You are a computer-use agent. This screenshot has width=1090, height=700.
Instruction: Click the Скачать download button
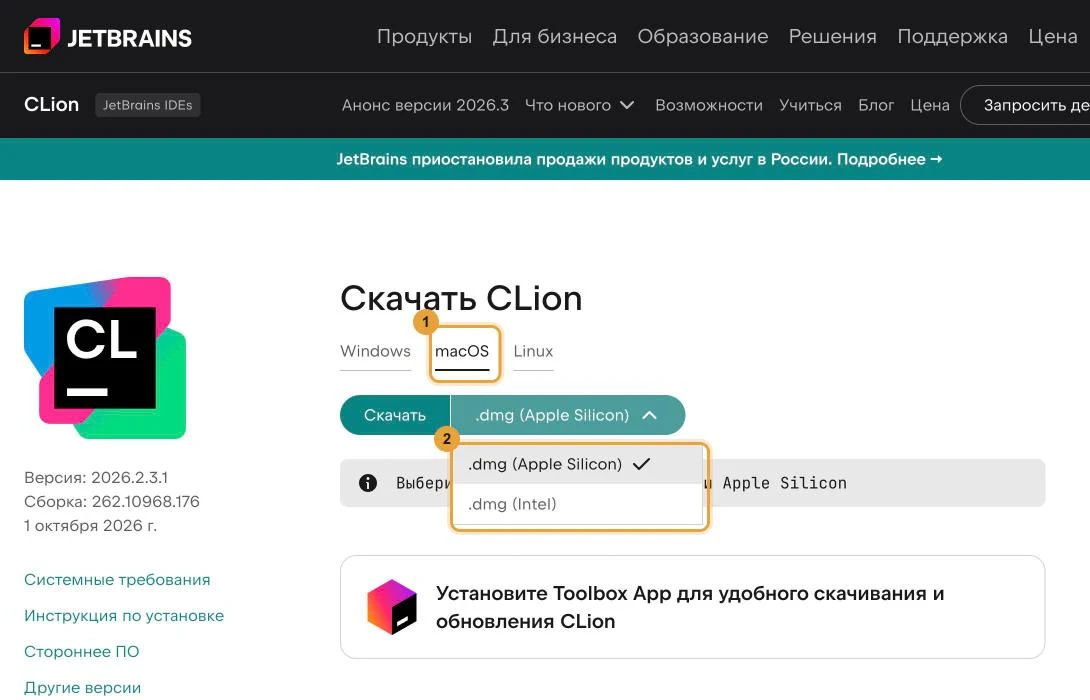pyautogui.click(x=395, y=415)
